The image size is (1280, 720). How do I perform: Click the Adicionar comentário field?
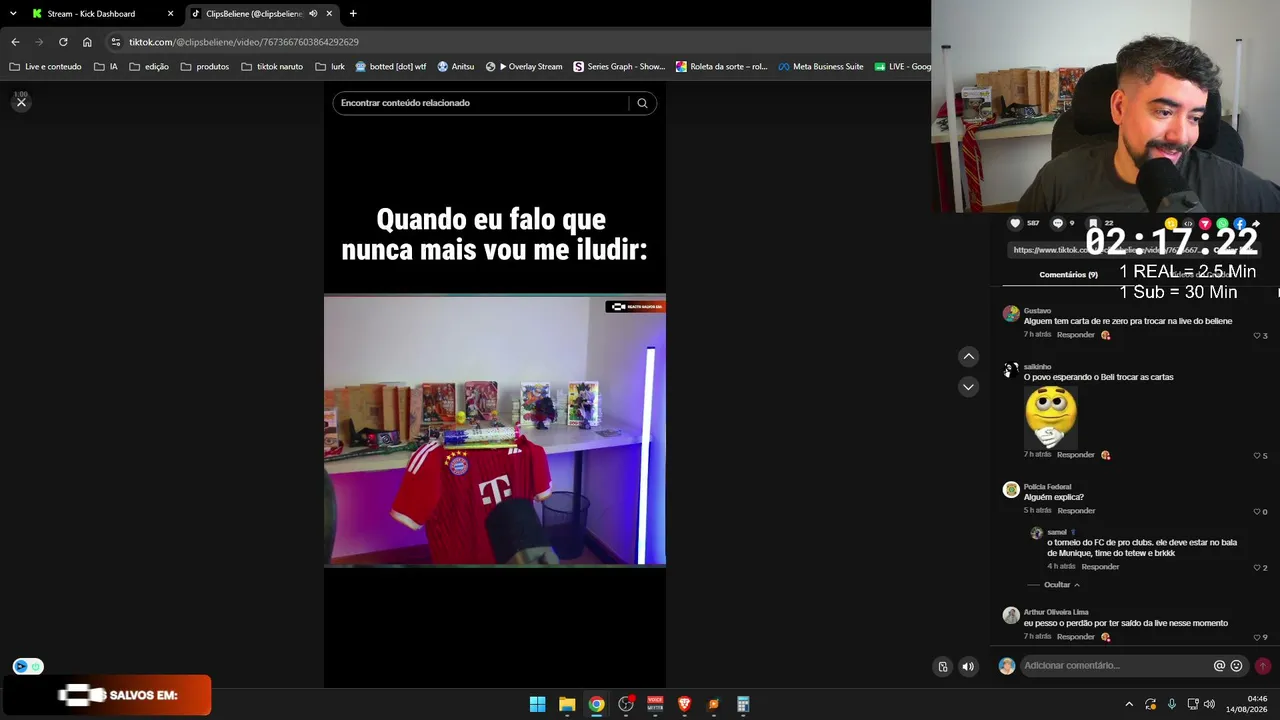pyautogui.click(x=1116, y=666)
